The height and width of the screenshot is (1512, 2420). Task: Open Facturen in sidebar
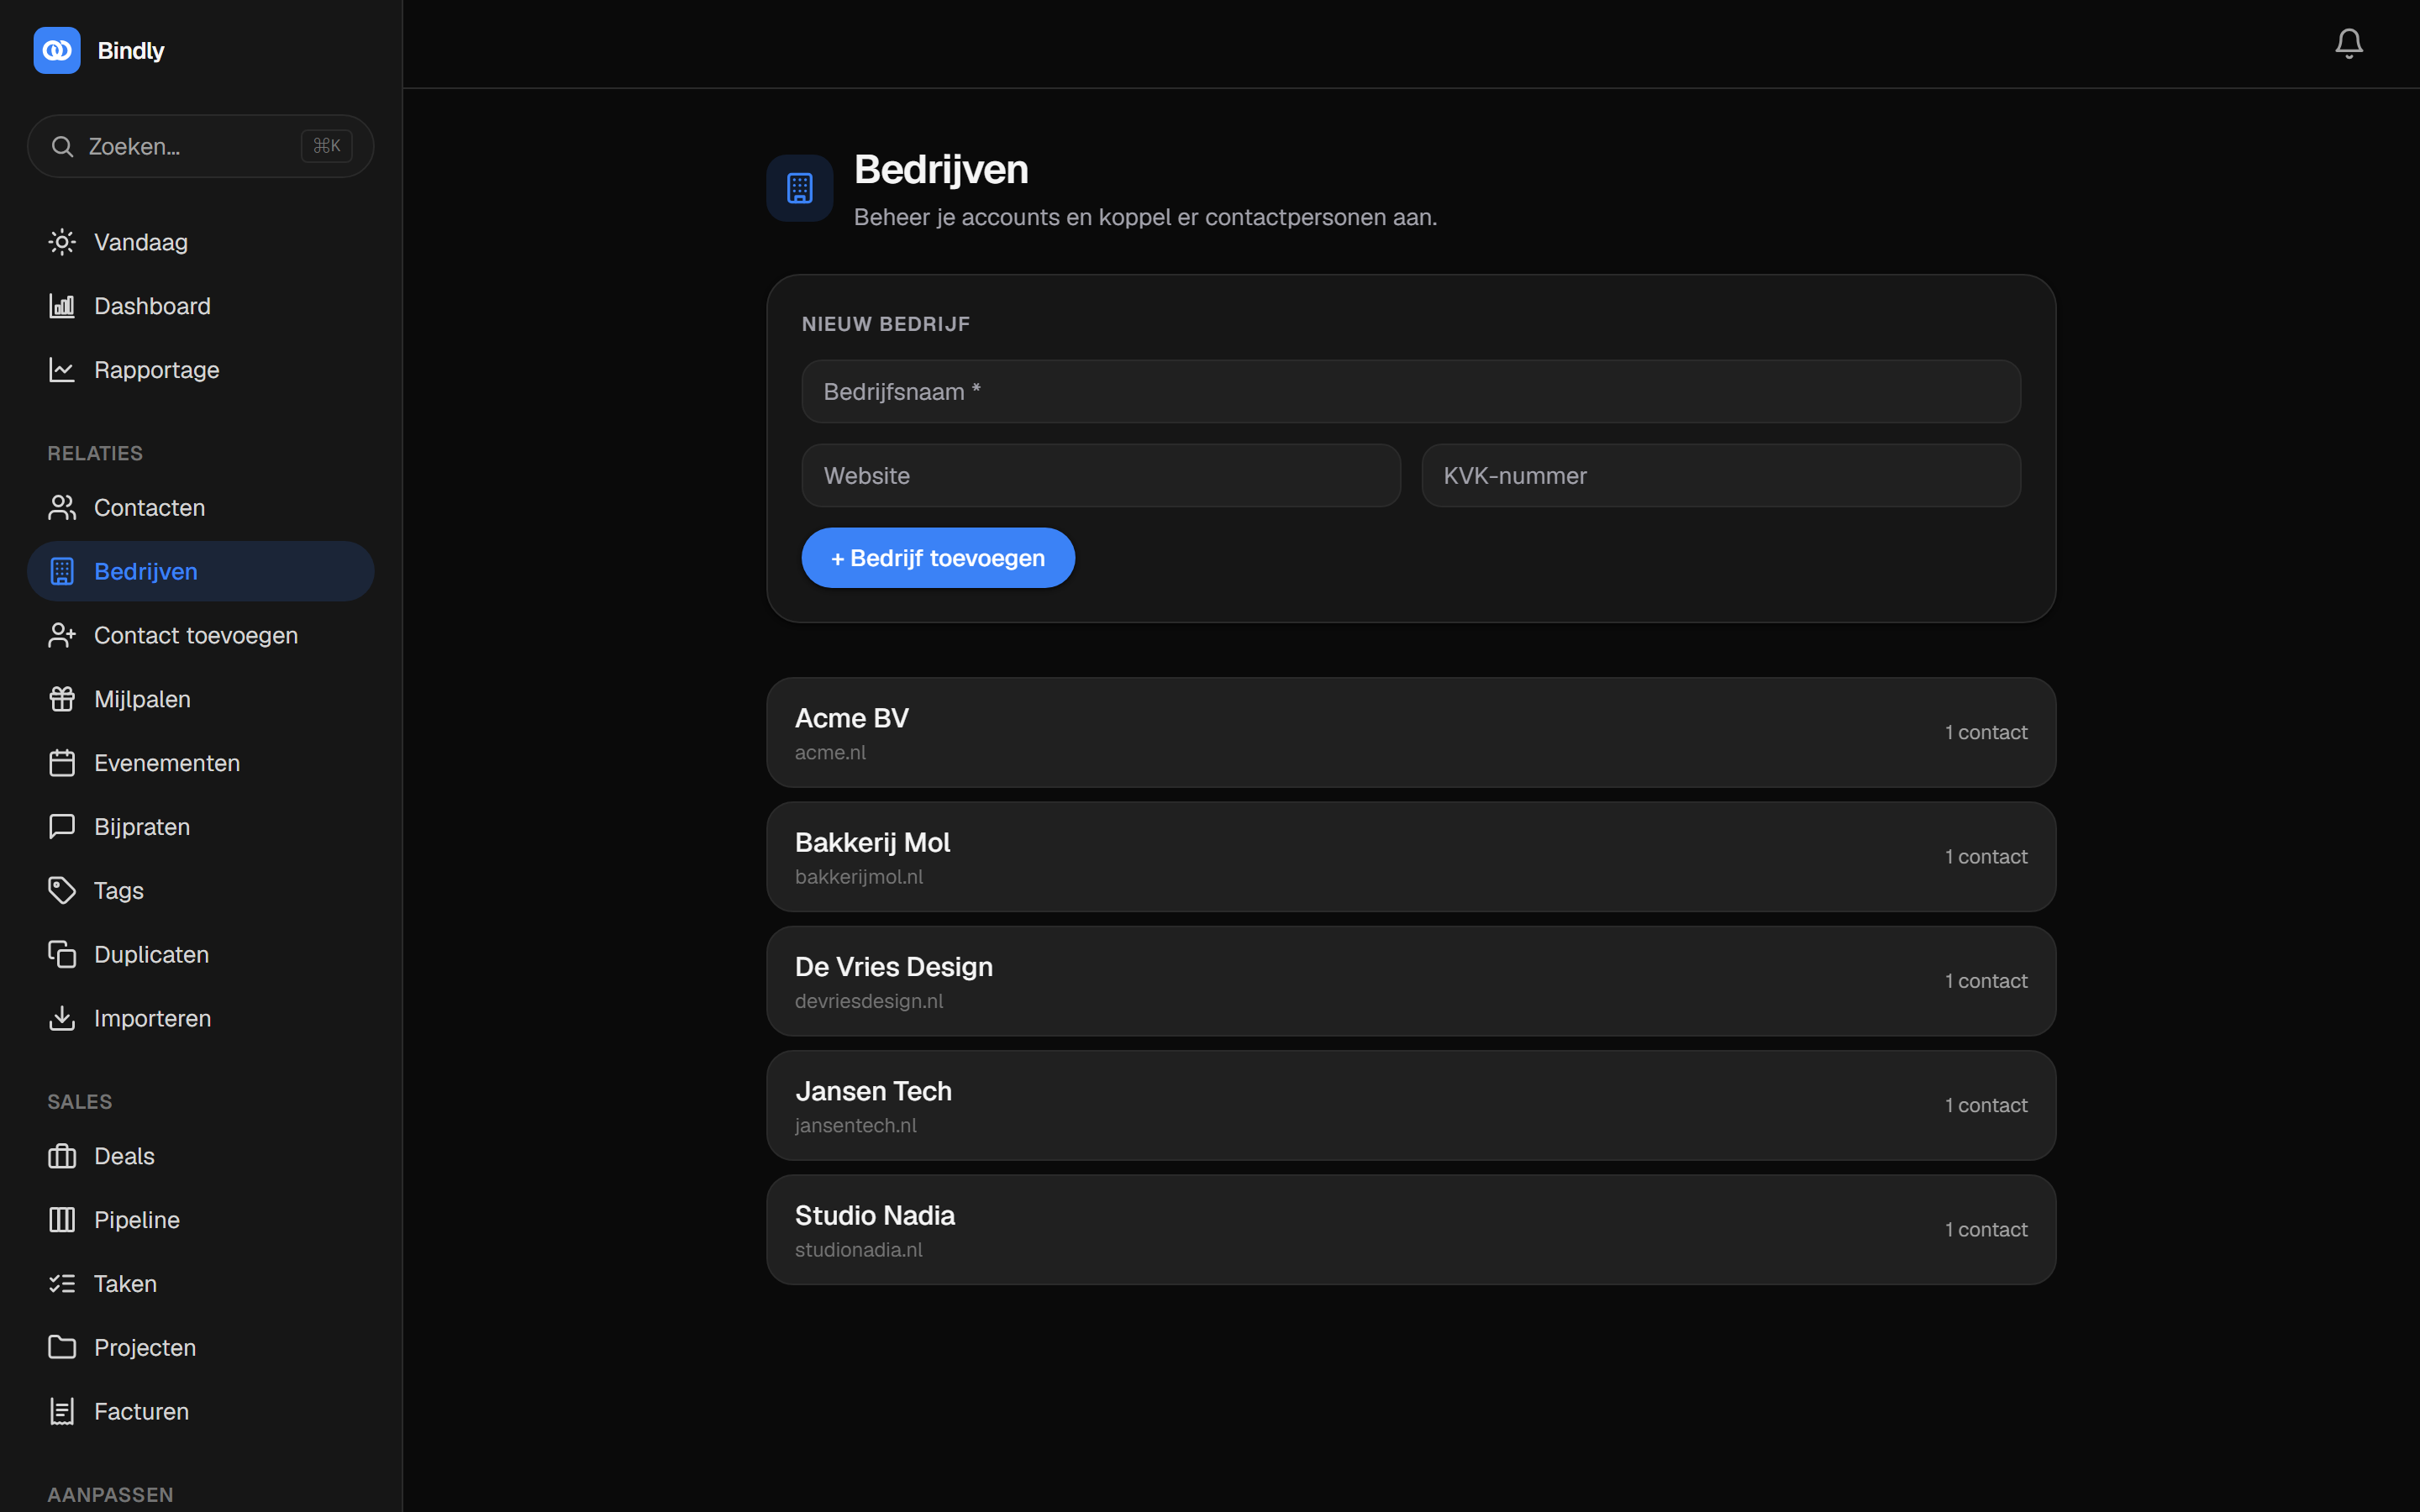[x=201, y=1411]
